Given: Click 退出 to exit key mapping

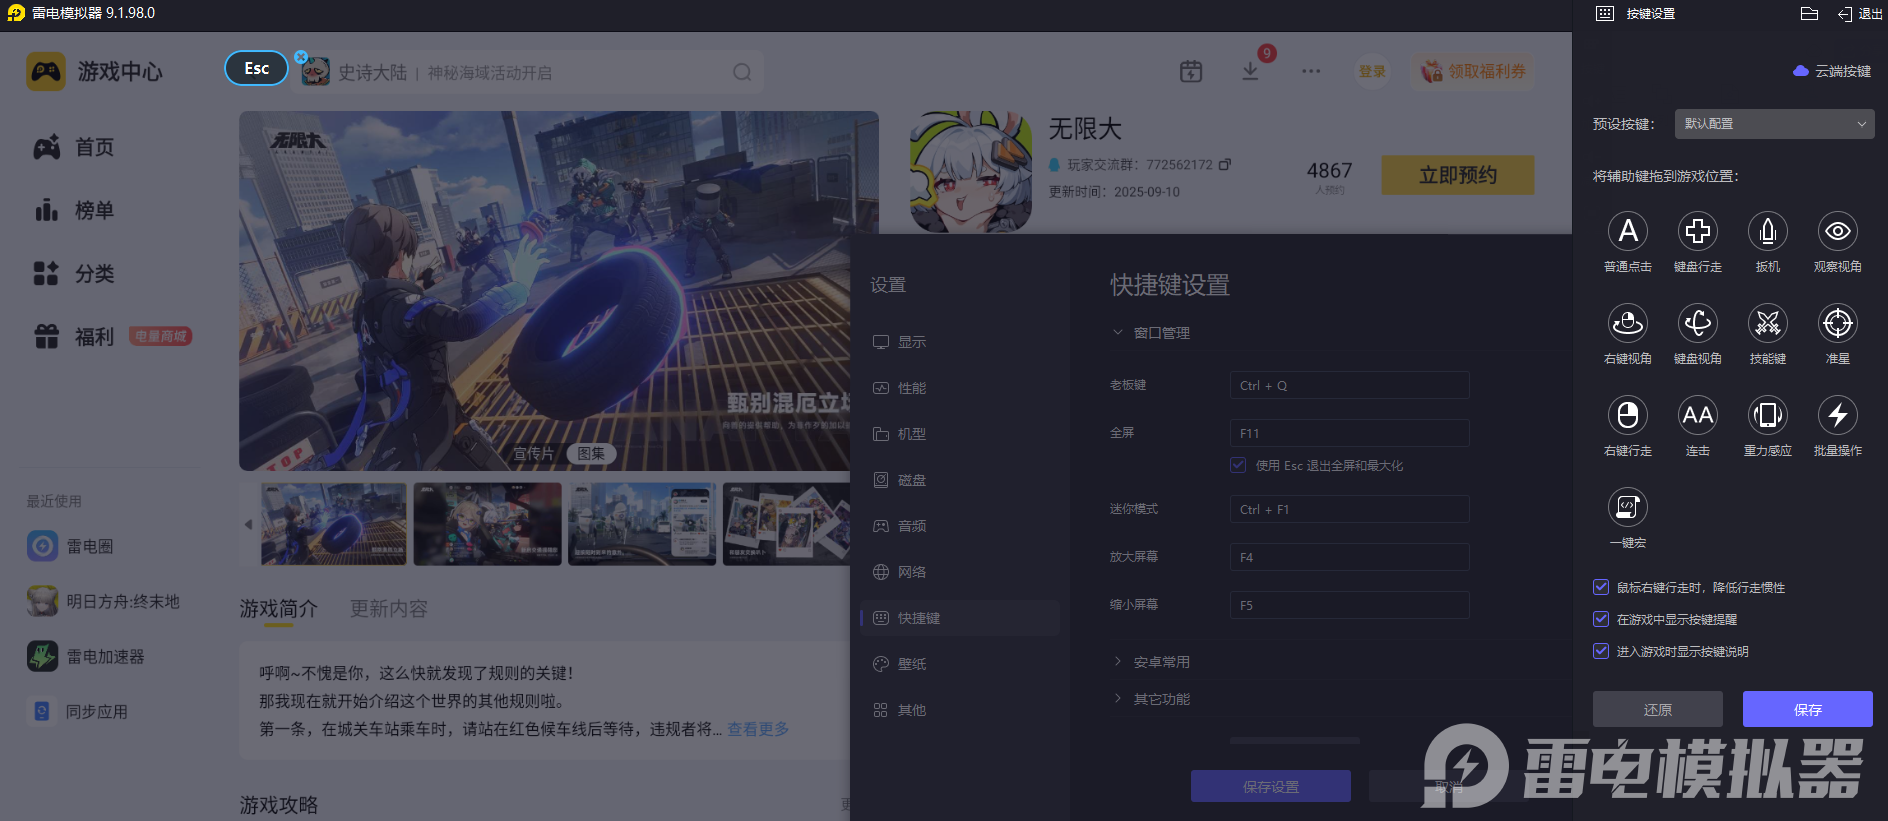Looking at the screenshot, I should 1860,14.
